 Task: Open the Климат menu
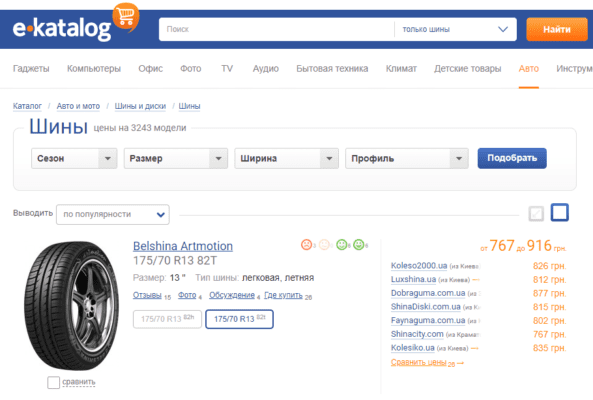pos(401,69)
